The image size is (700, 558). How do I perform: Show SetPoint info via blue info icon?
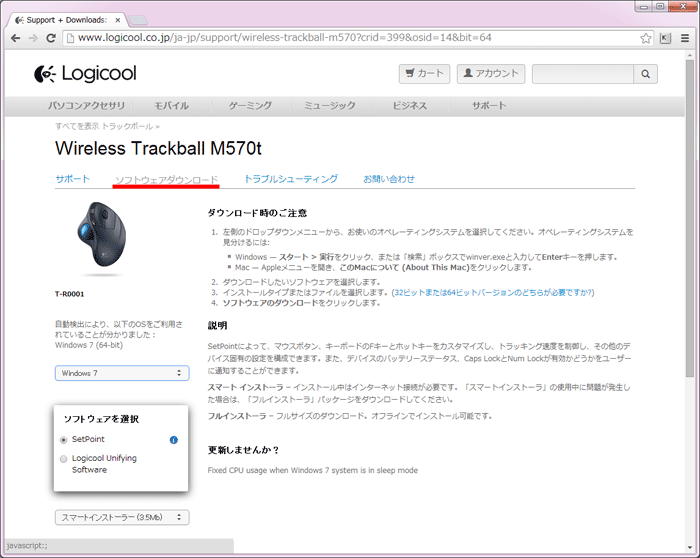pyautogui.click(x=174, y=440)
